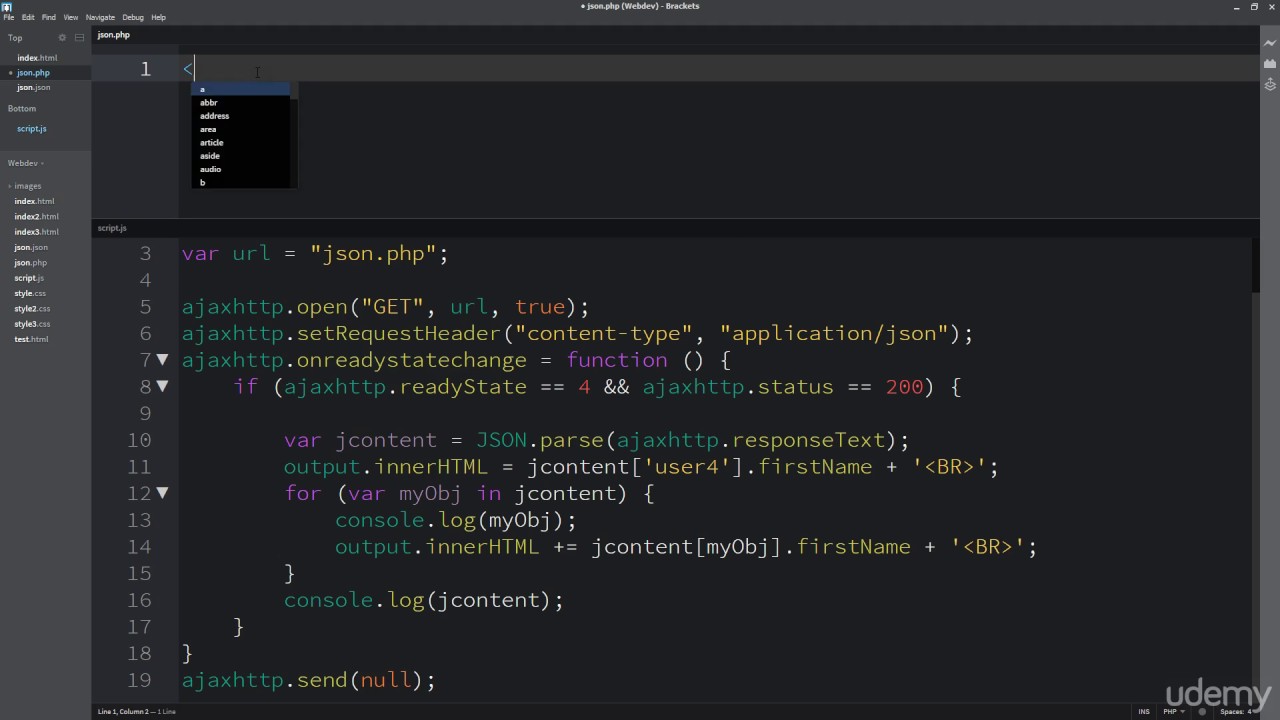
Task: Open Live Preview lightning bolt icon
Action: (x=1270, y=43)
